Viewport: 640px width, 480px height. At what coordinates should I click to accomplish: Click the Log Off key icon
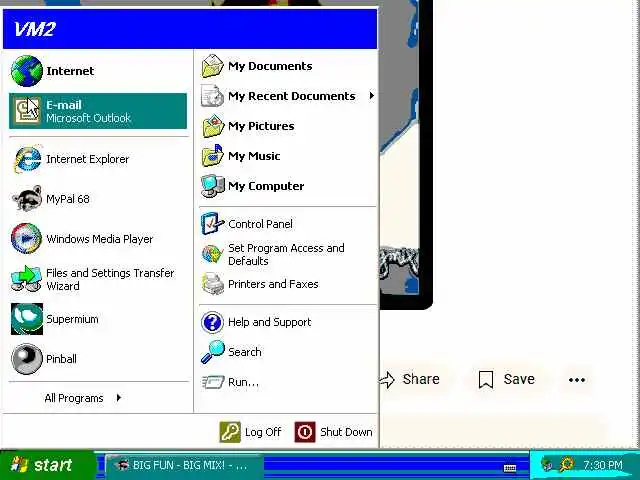click(230, 432)
